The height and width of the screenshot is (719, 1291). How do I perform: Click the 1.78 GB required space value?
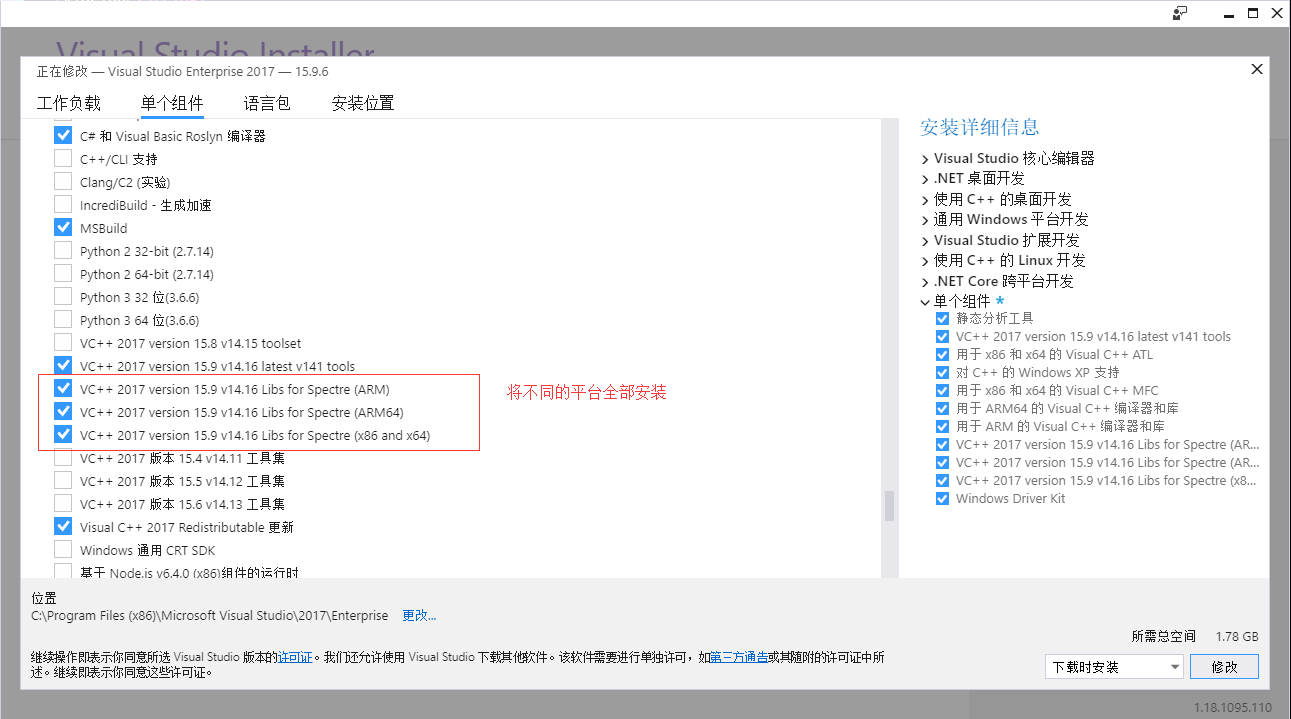click(1237, 636)
